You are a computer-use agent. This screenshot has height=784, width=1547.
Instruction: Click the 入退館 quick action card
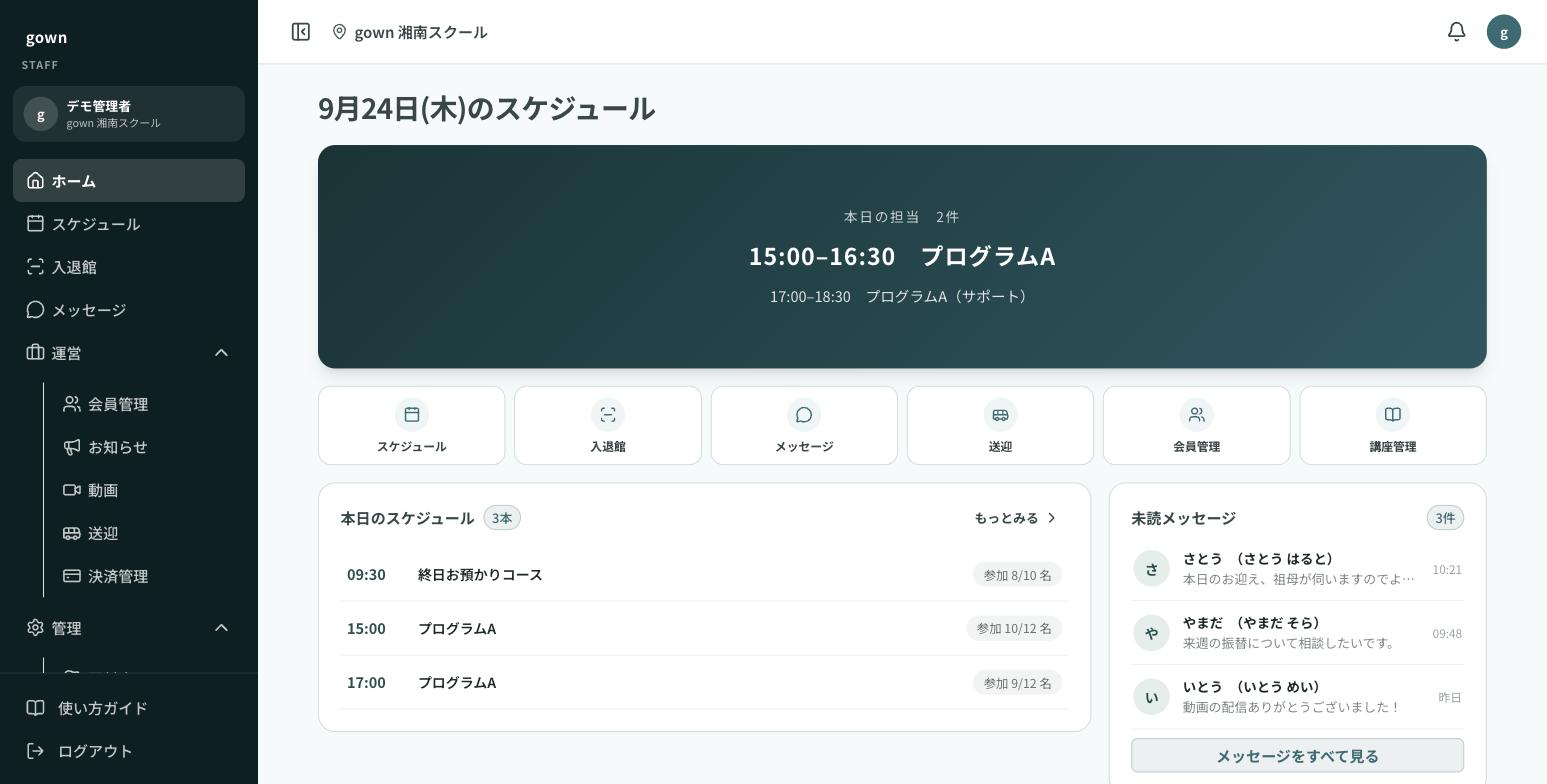pyautogui.click(x=608, y=426)
